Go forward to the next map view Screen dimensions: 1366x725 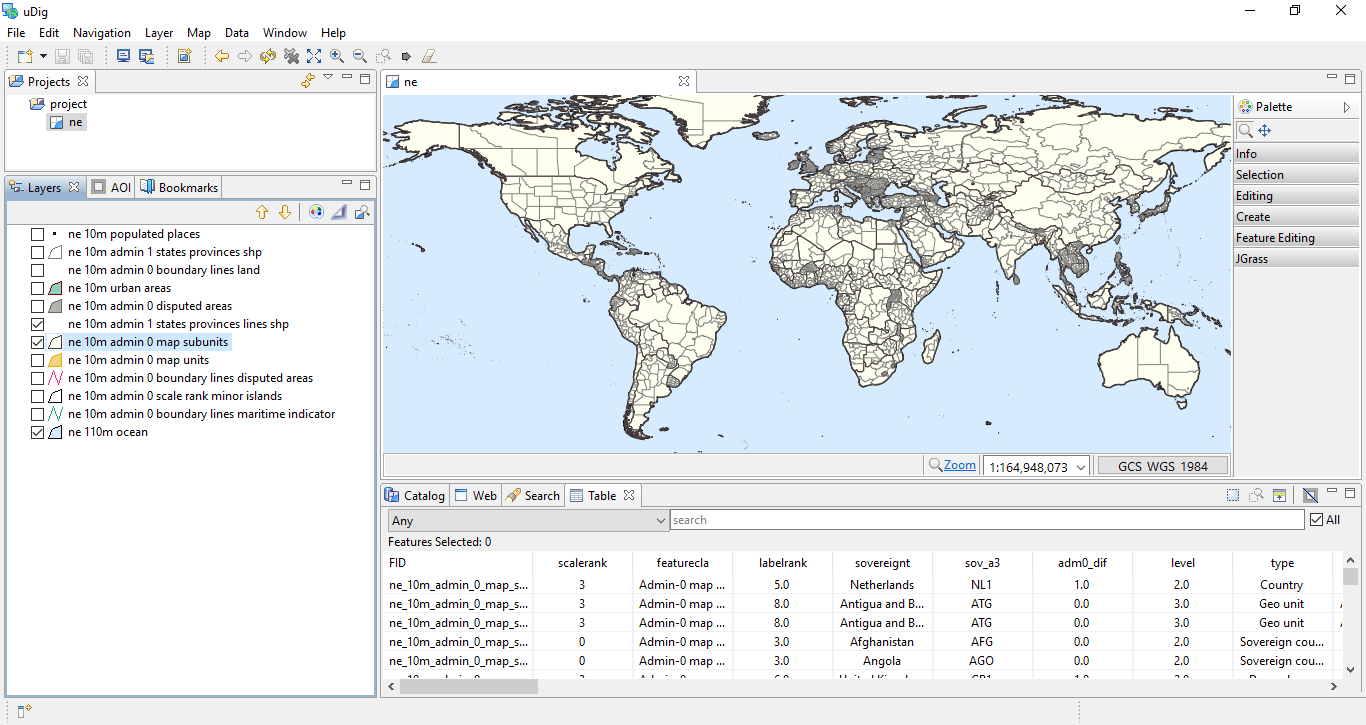tap(245, 56)
